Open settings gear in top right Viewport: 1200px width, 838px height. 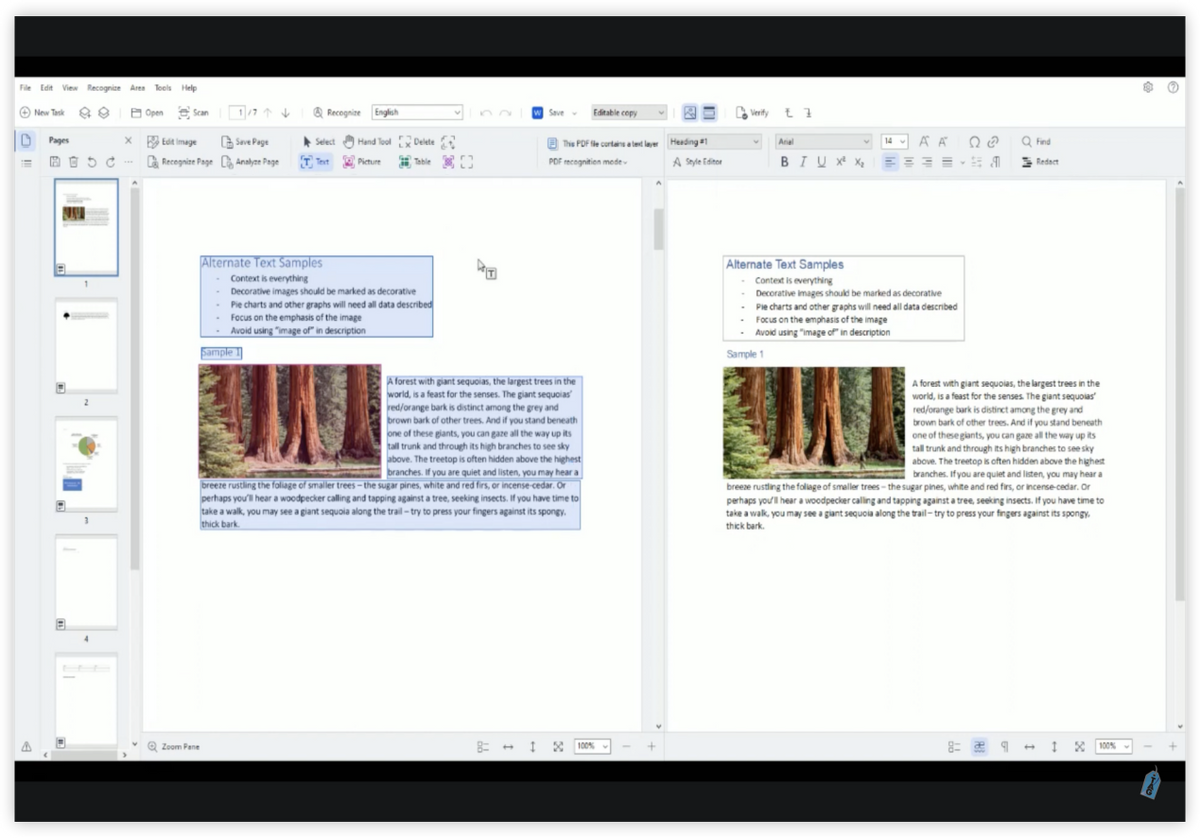point(1148,88)
